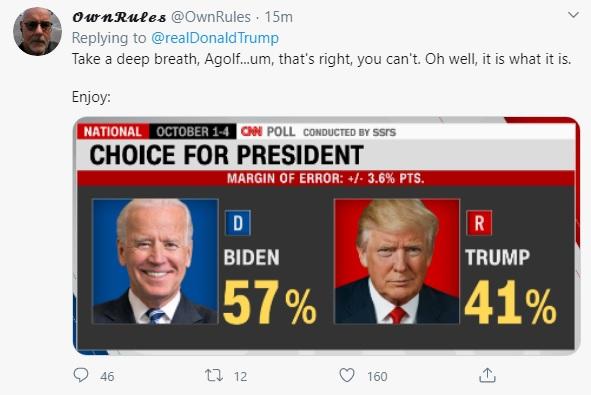591x395 pixels.
Task: View the 46 replies count
Action: (107, 376)
